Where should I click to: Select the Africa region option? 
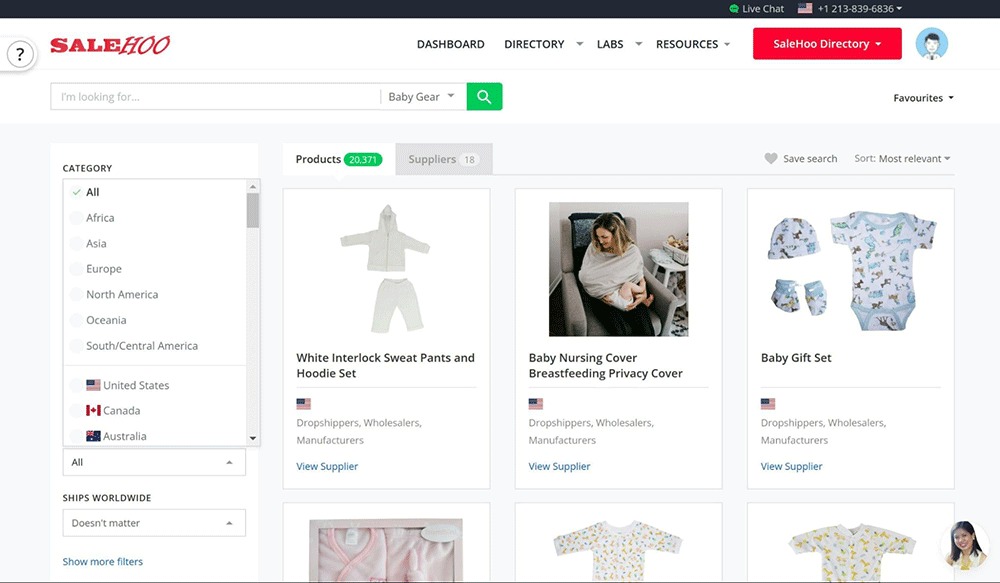100,218
